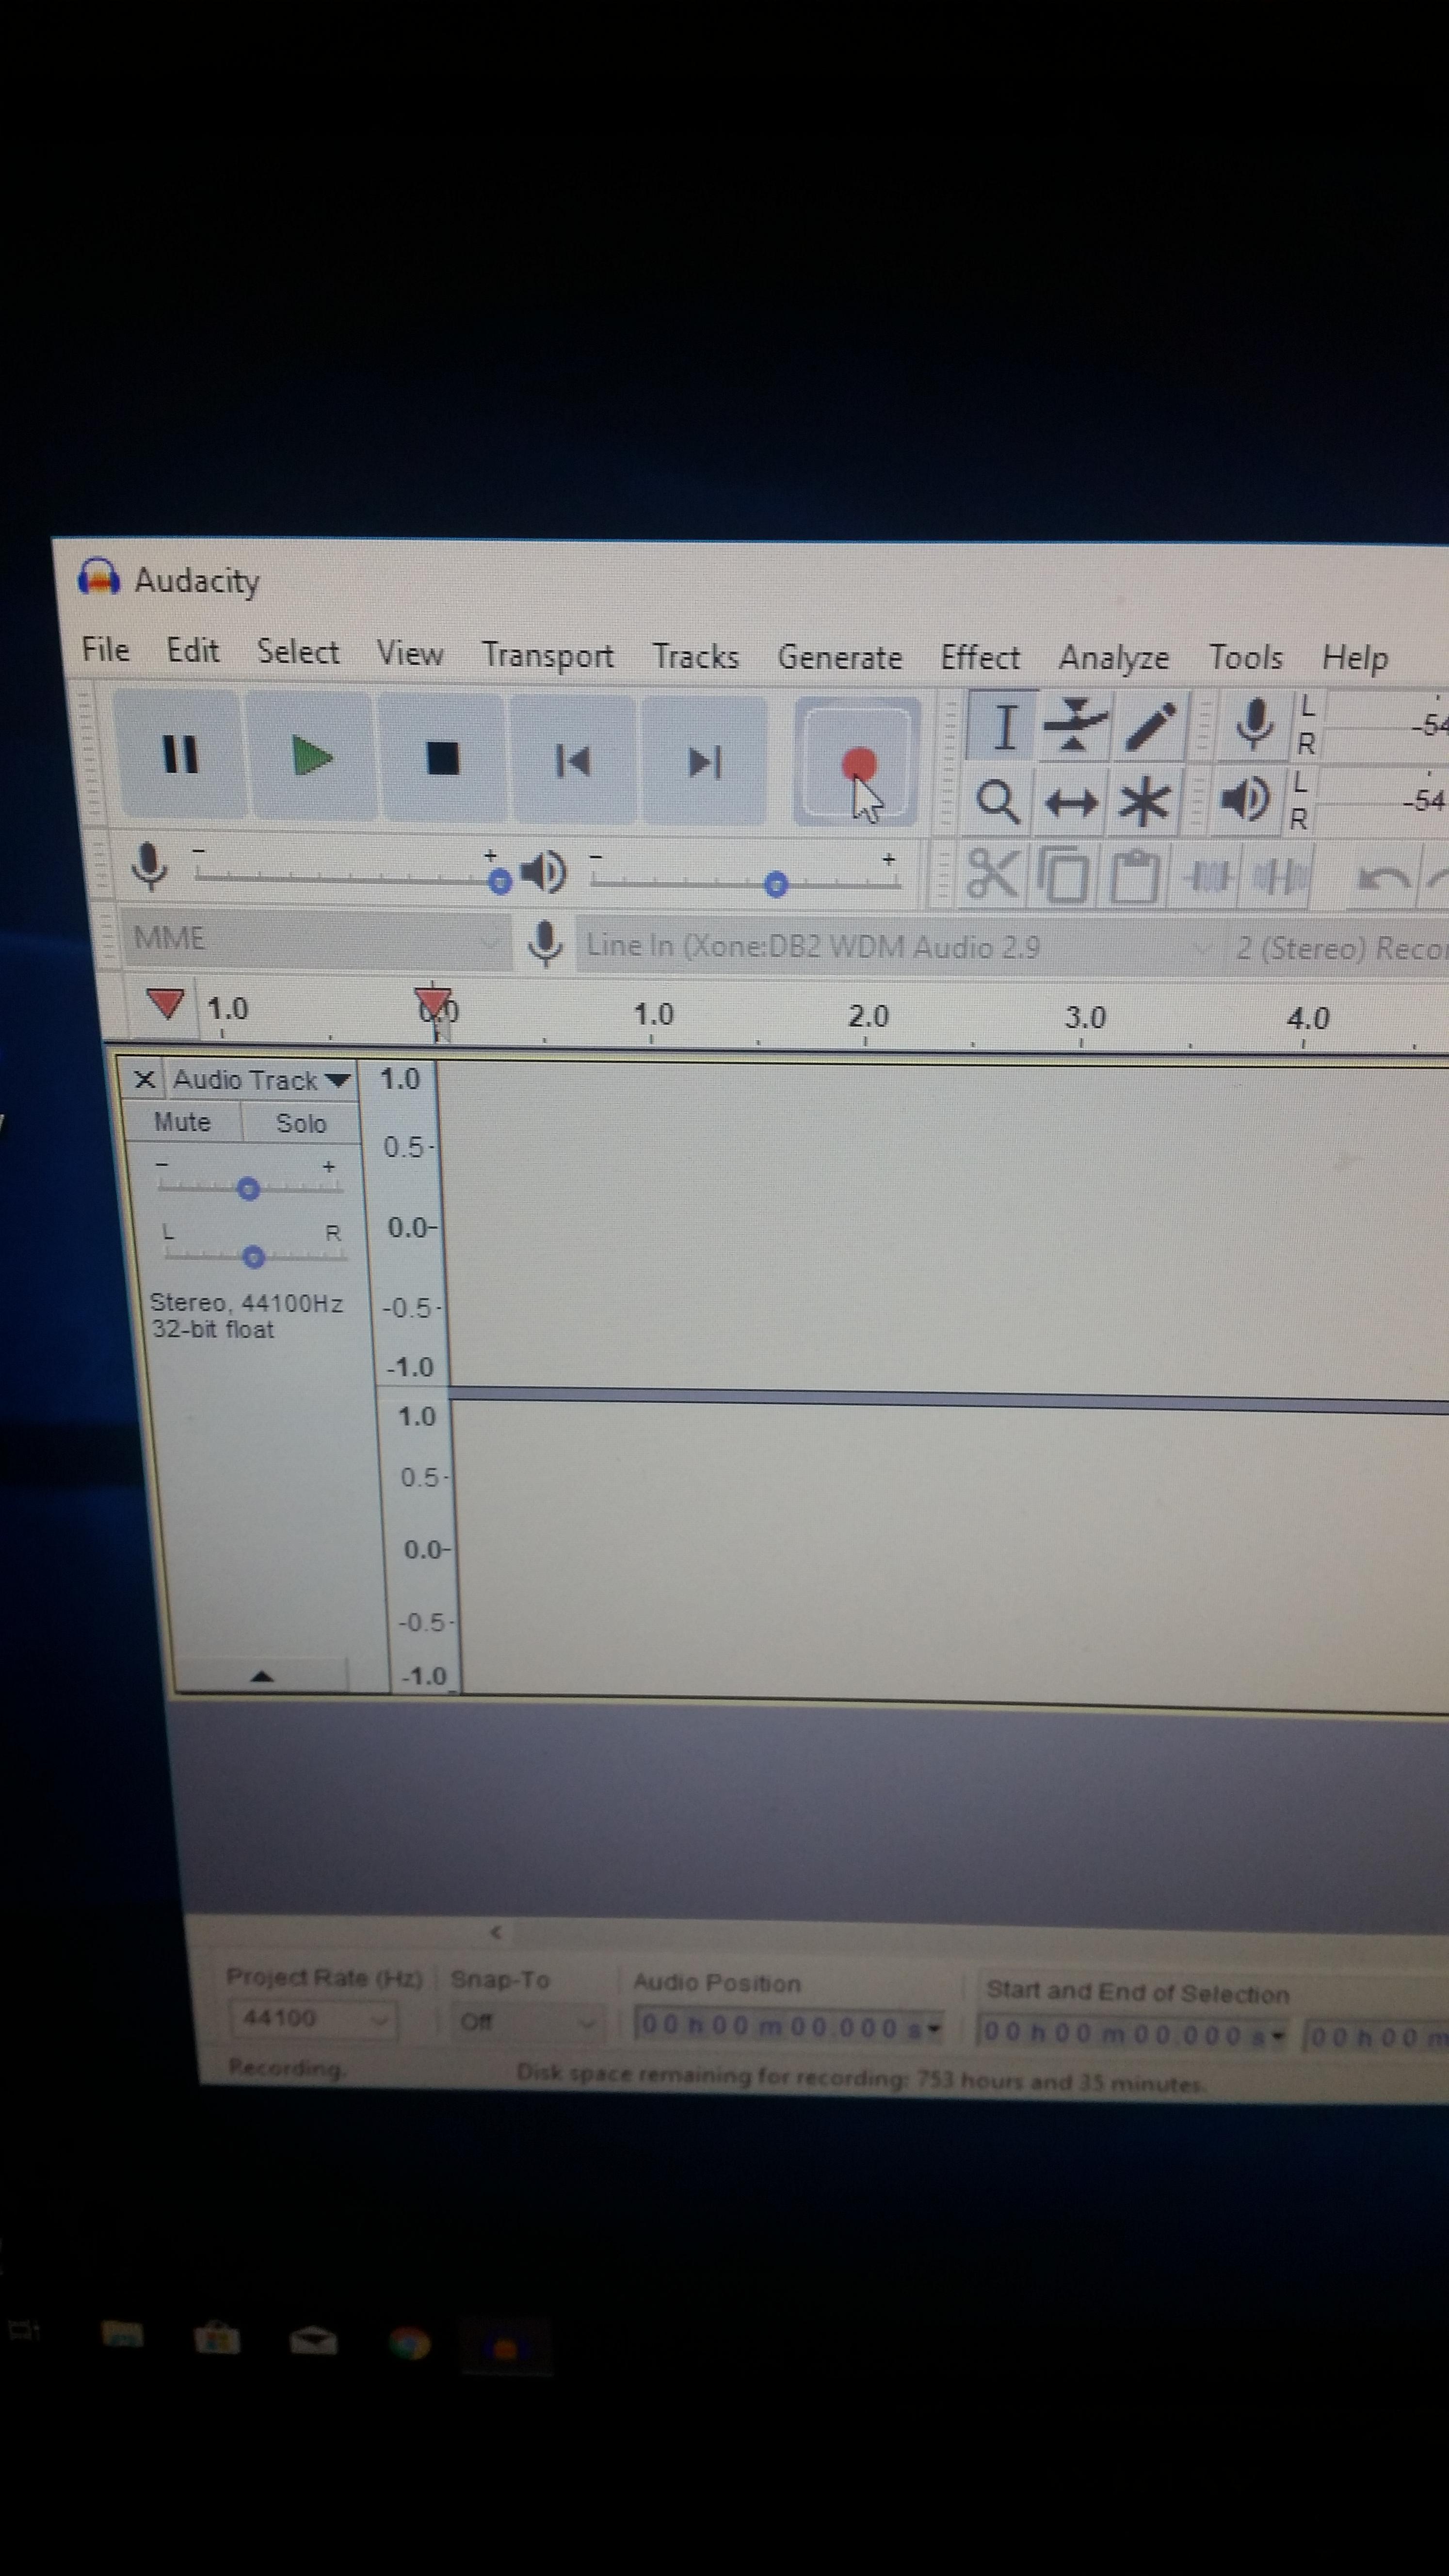Open the Generate menu
The height and width of the screenshot is (2576, 1449).
click(840, 658)
